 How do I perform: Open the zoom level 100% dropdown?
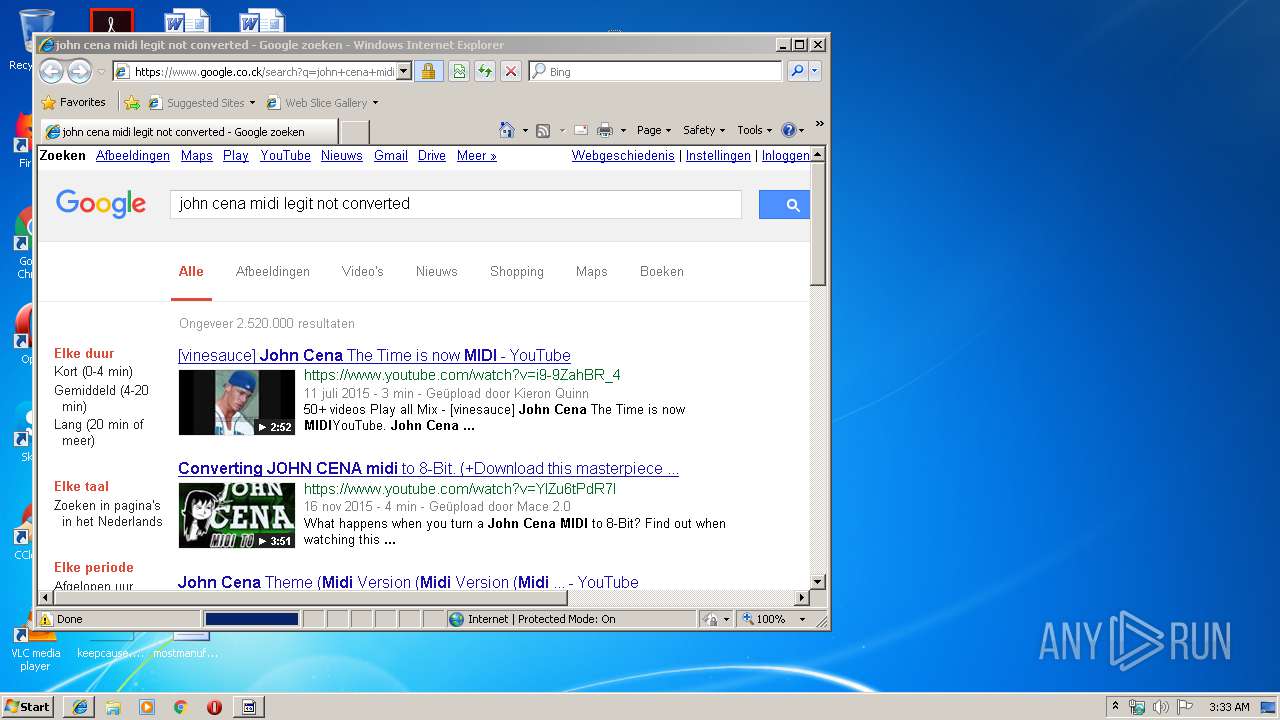[x=801, y=619]
